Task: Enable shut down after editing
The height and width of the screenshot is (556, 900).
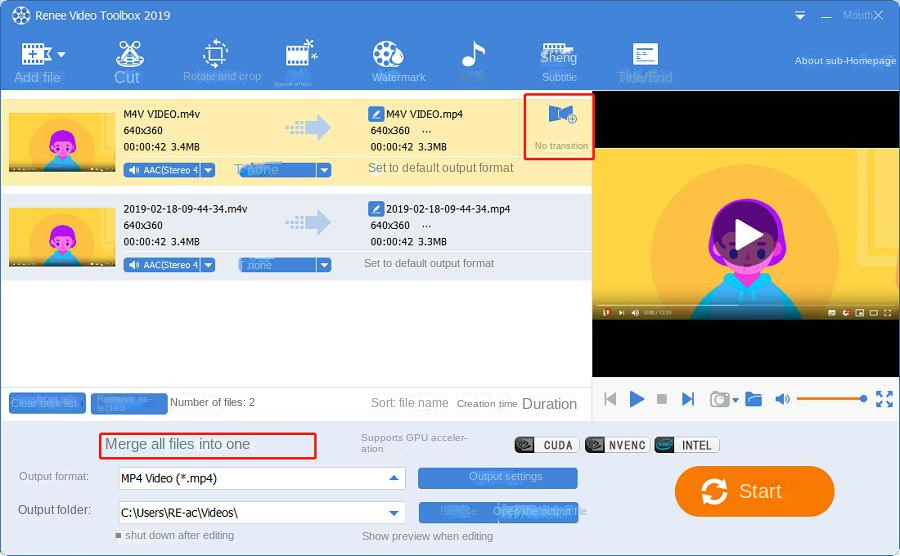Action: pos(118,536)
